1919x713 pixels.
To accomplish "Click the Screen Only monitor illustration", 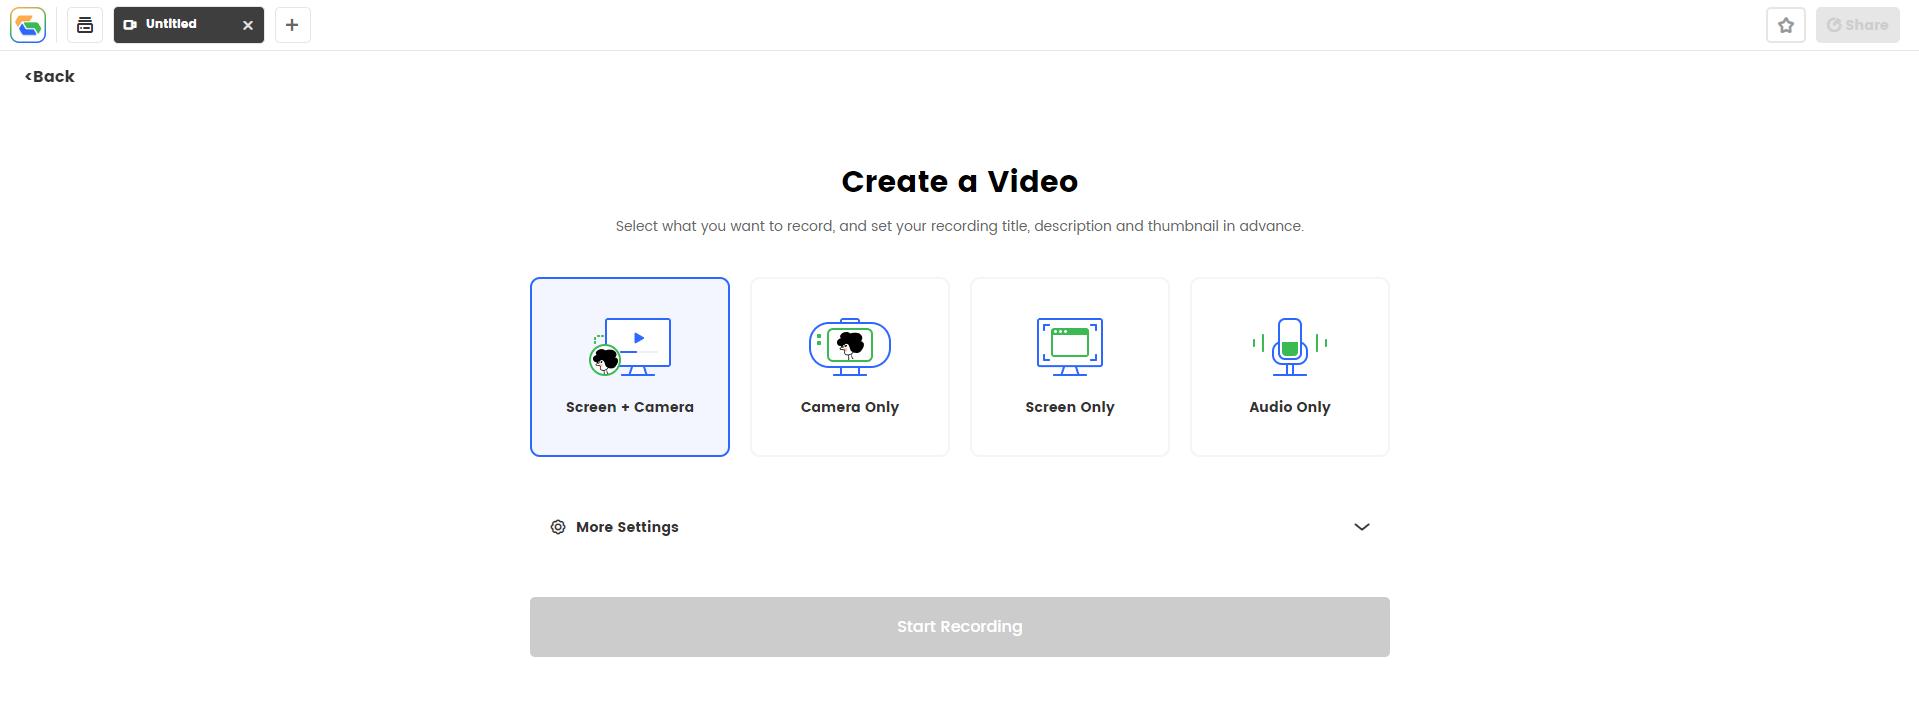I will [x=1069, y=346].
